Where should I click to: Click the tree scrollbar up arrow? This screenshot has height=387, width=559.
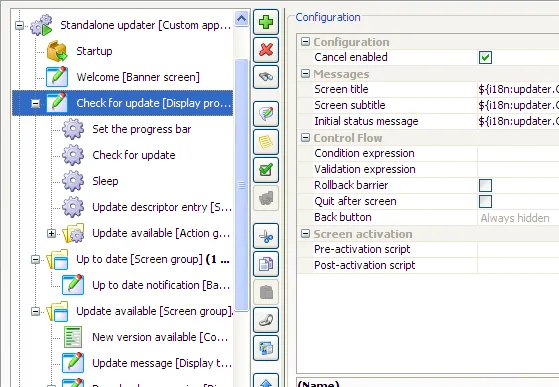(x=242, y=18)
